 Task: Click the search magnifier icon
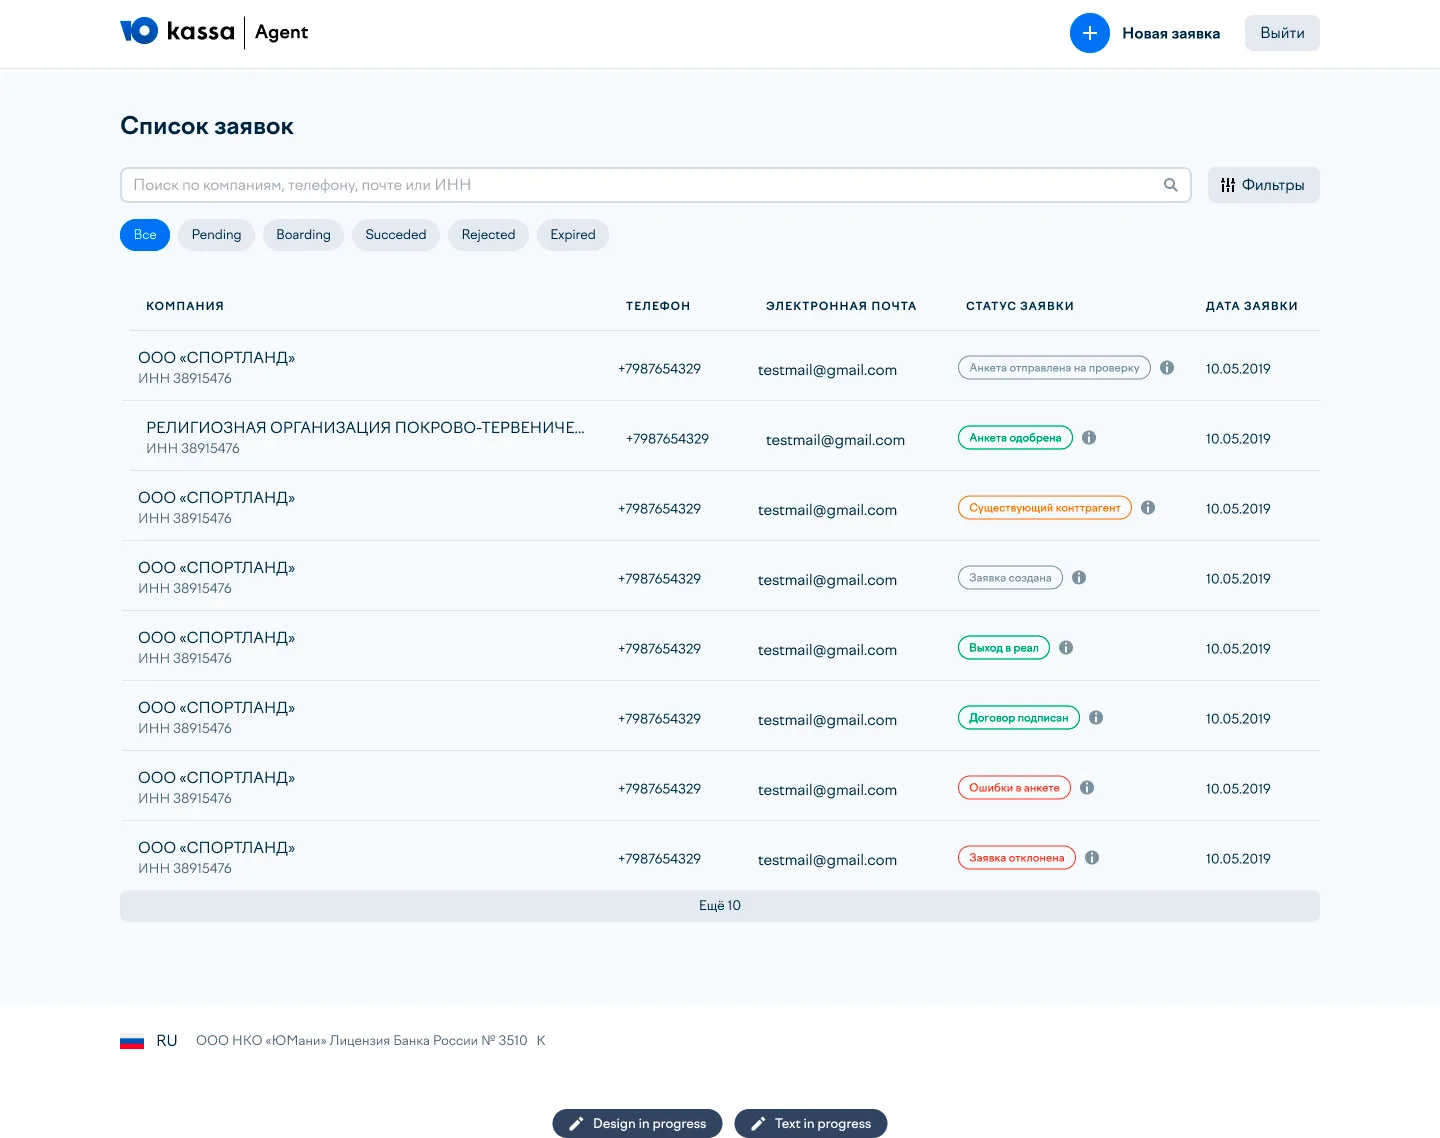point(1170,185)
